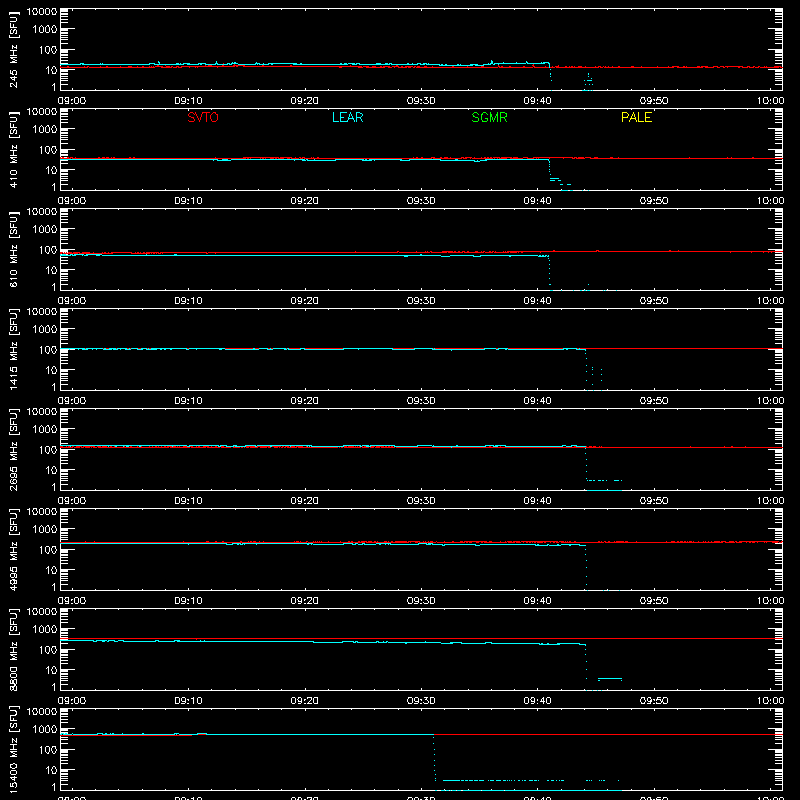
Task: Select the 610 MHz [SFU] axis title
Action: point(14,249)
